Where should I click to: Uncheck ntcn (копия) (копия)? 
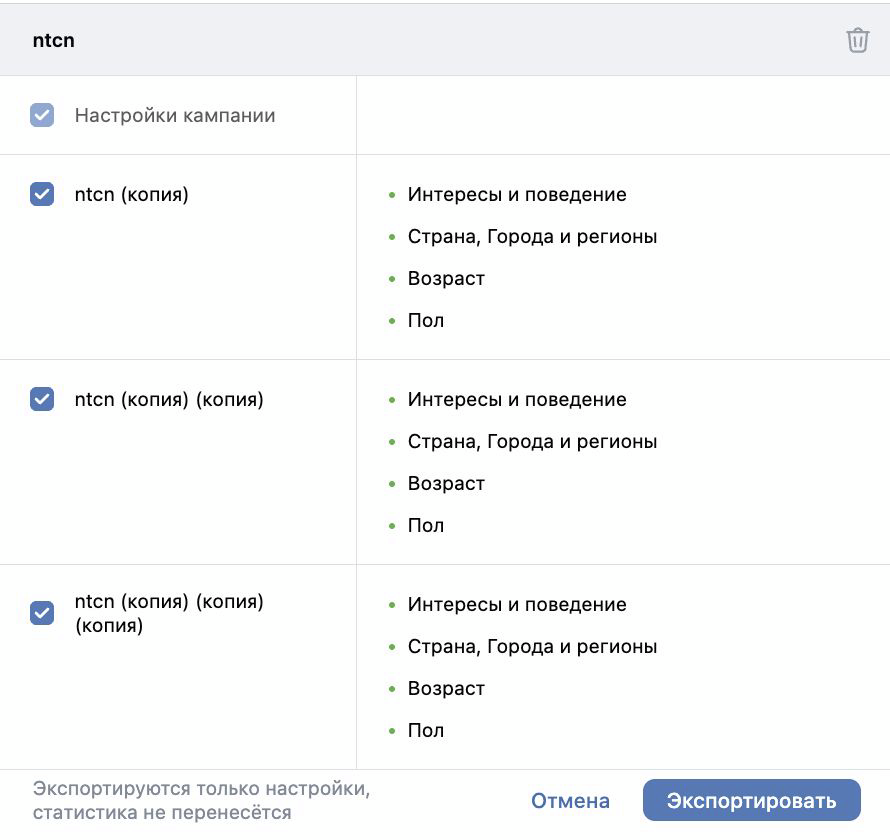tap(41, 399)
